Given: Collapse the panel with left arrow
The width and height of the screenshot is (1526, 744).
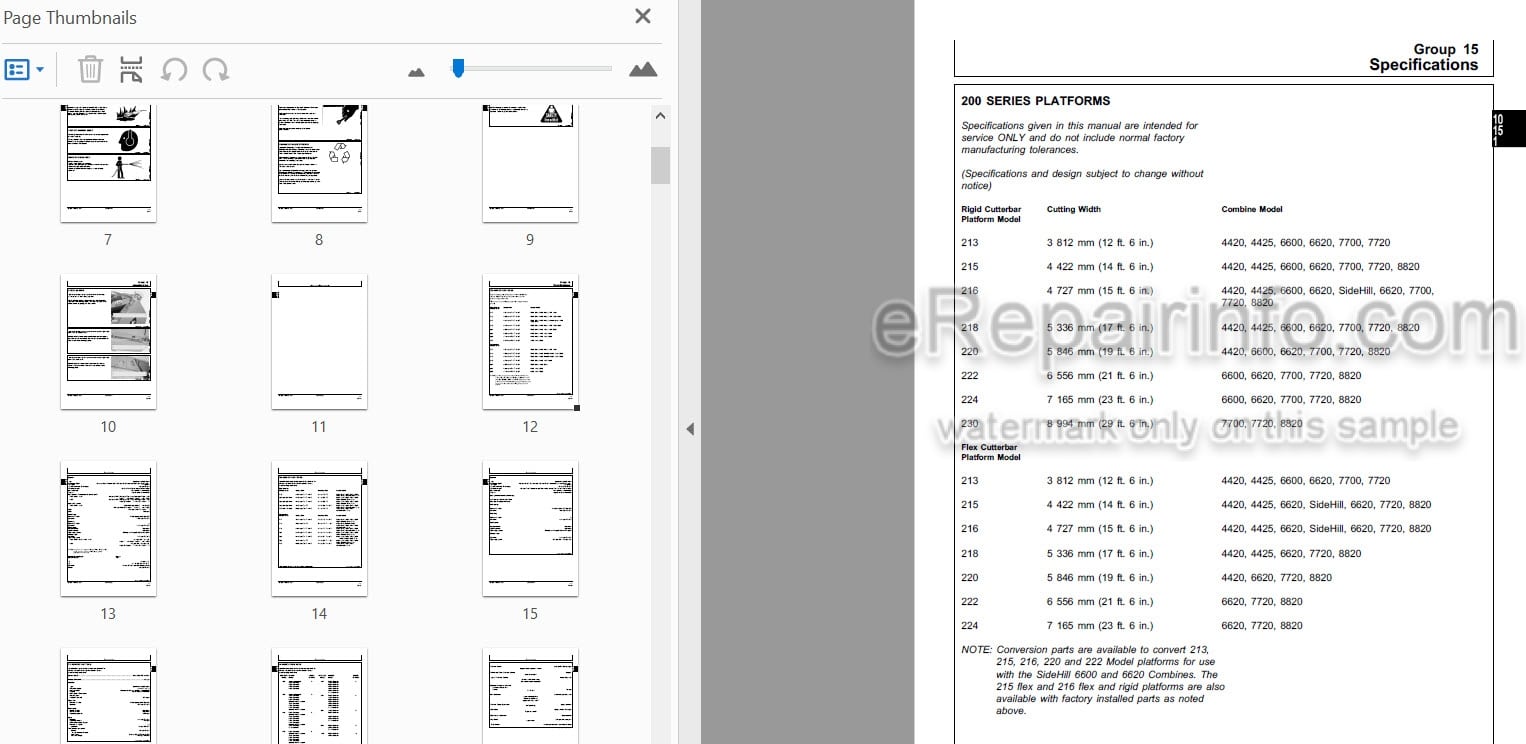Looking at the screenshot, I should tap(689, 429).
